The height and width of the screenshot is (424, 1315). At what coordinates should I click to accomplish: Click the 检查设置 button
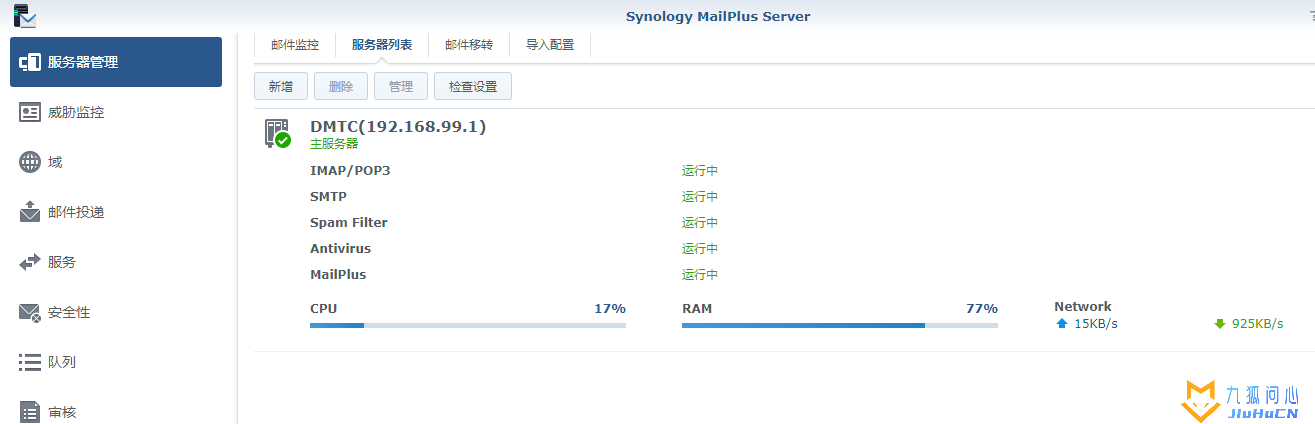click(473, 87)
